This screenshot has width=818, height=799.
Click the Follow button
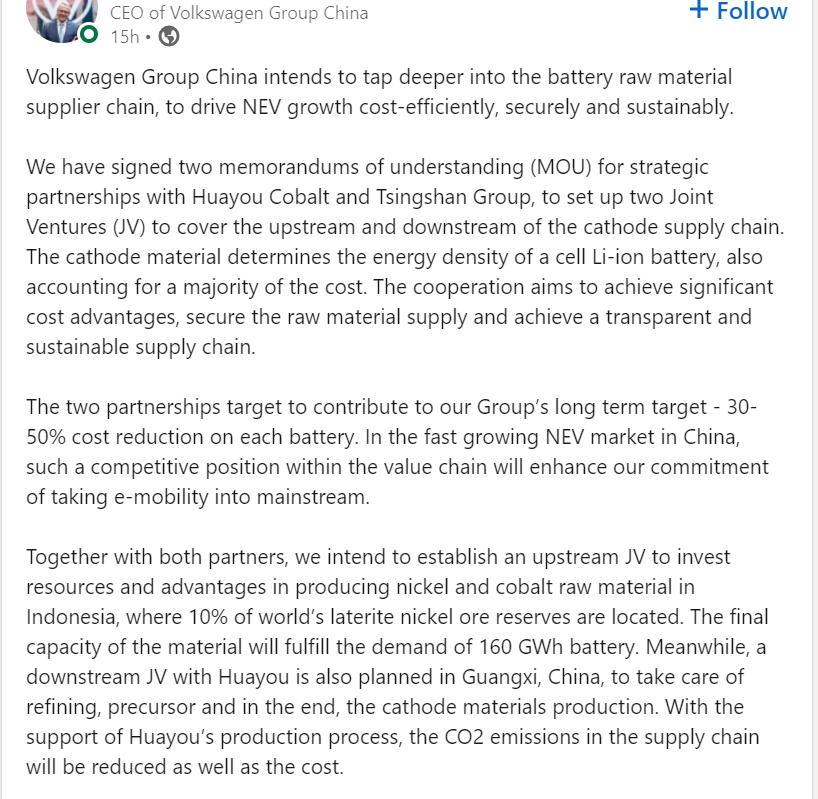(x=738, y=10)
